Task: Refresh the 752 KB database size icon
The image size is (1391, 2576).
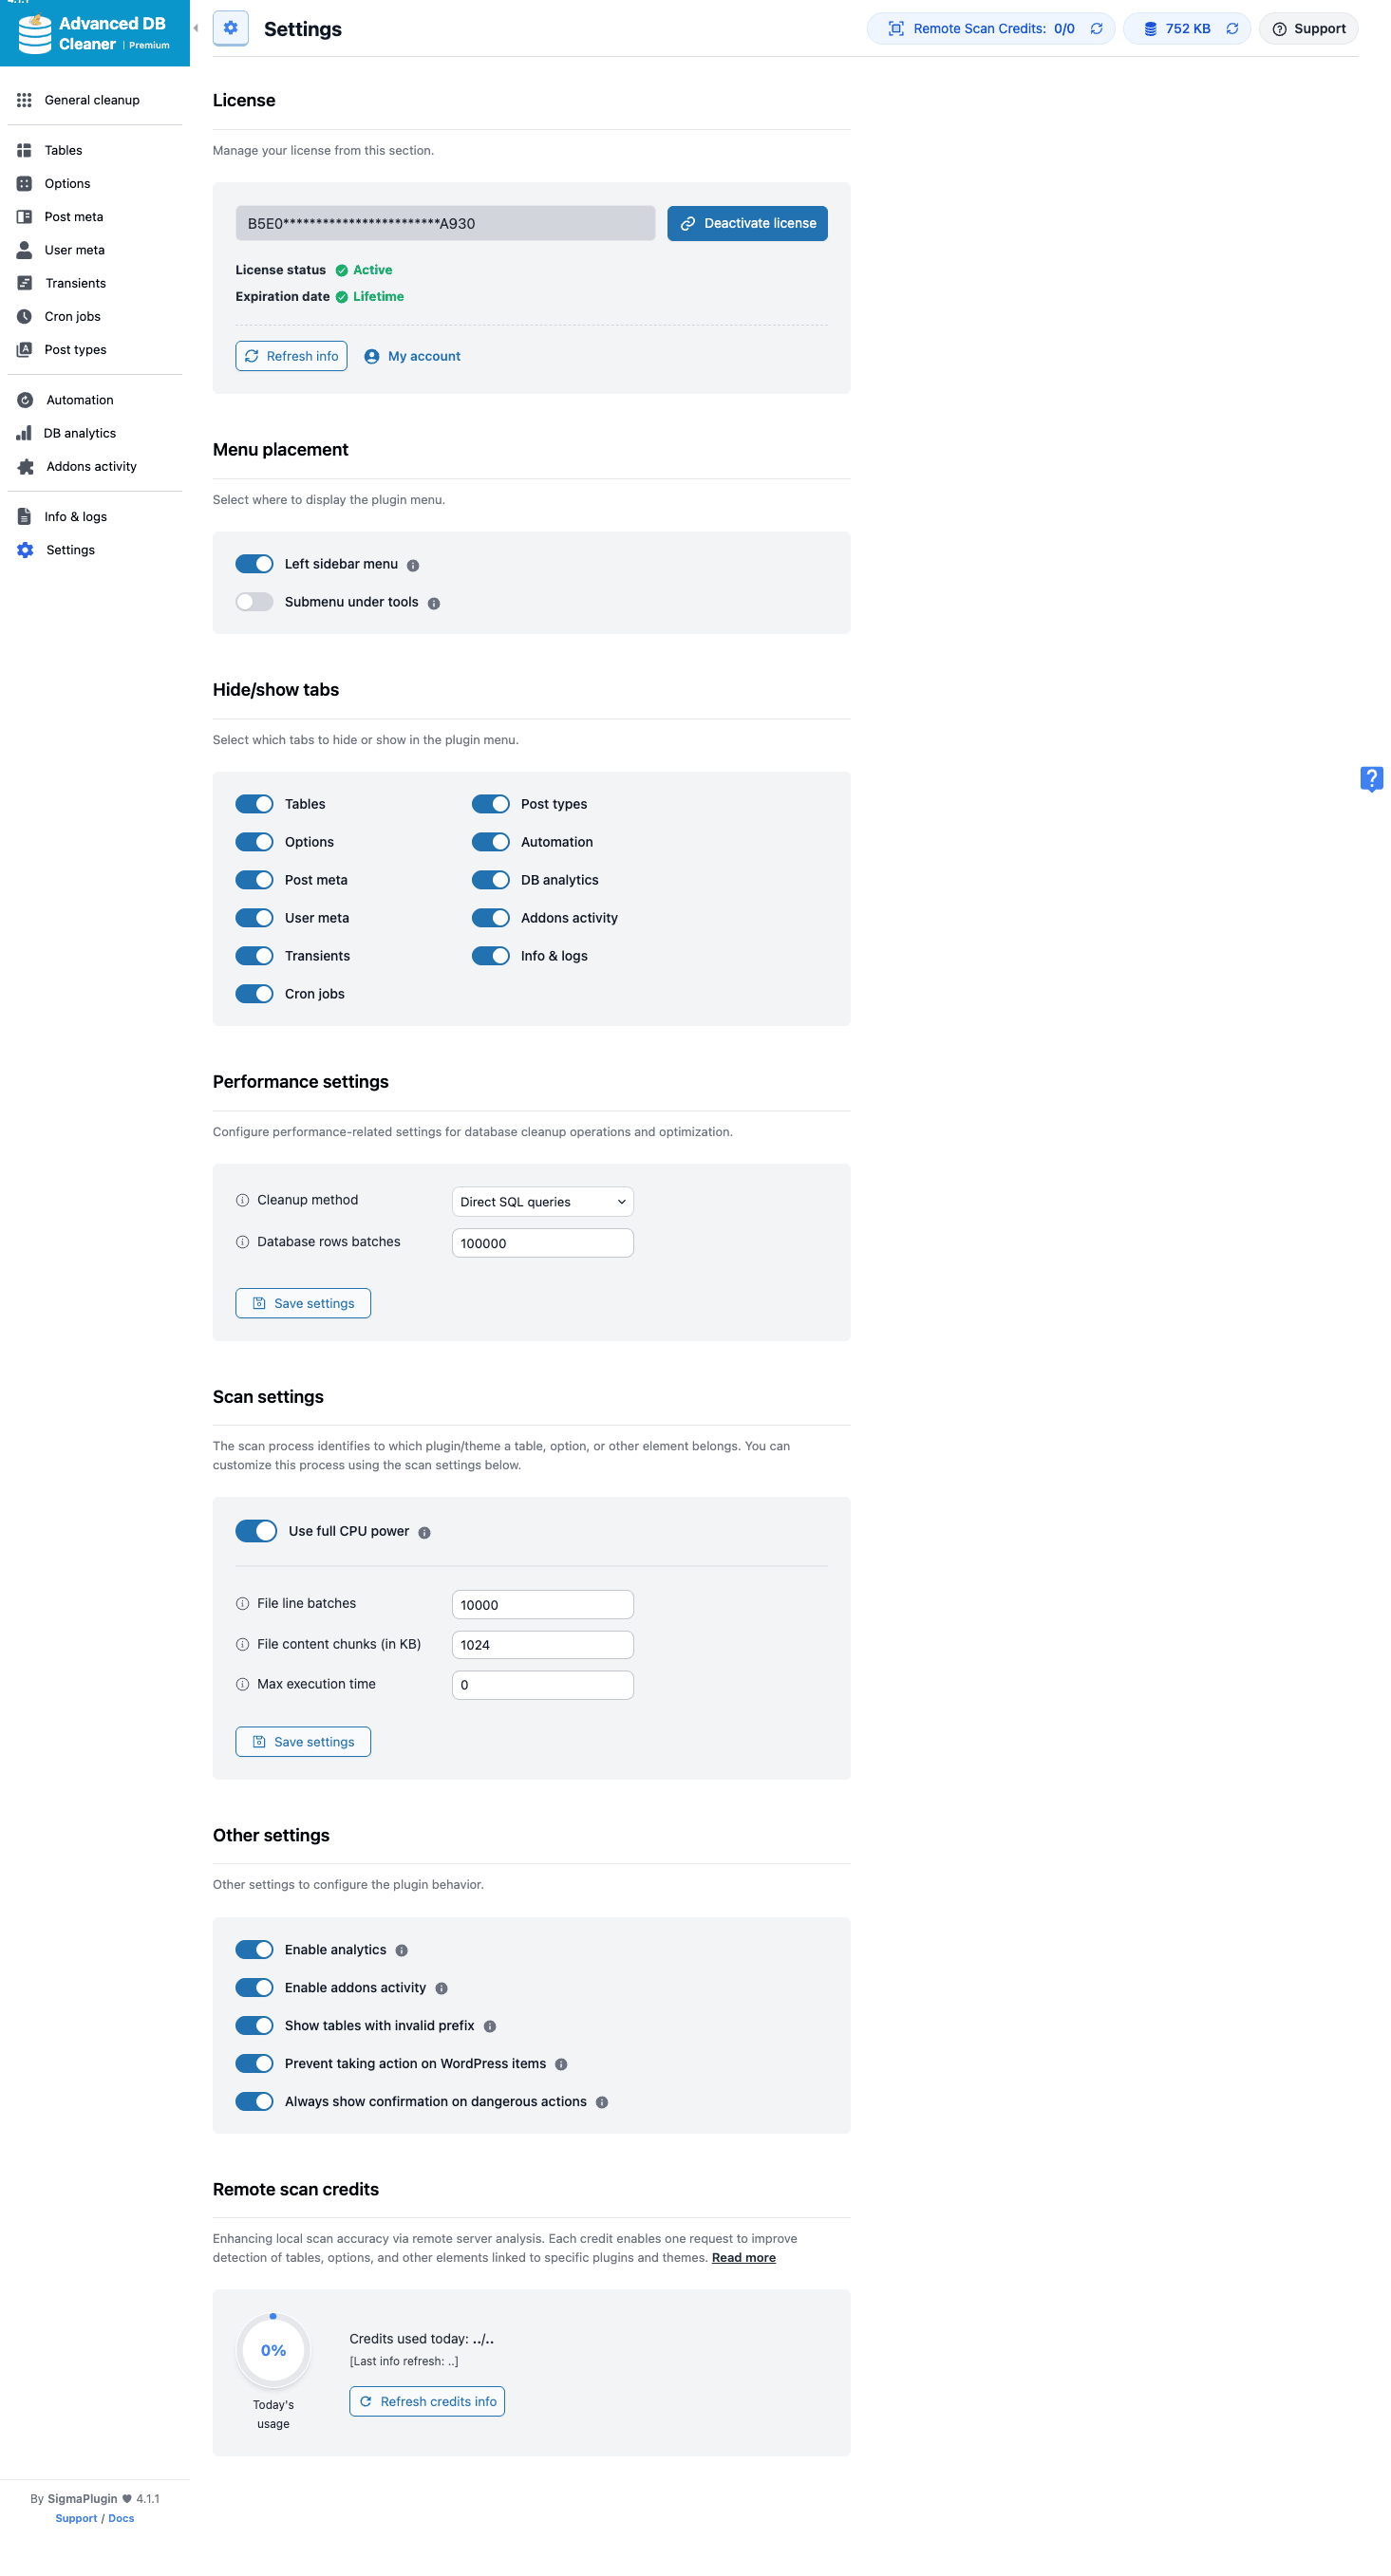Action: [x=1233, y=29]
